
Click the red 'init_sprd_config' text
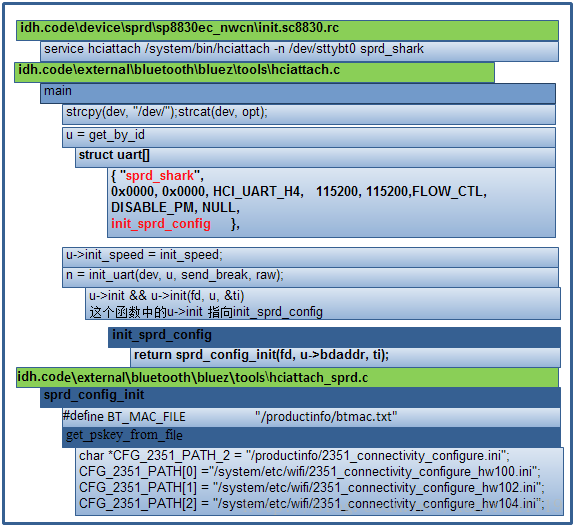point(161,224)
